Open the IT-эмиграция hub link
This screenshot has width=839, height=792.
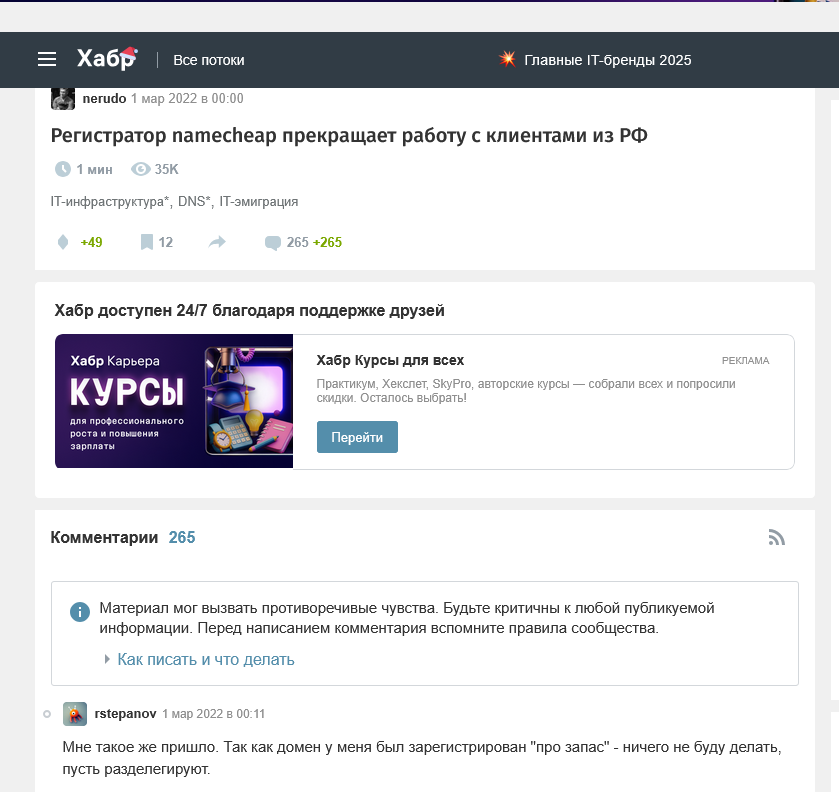[259, 201]
